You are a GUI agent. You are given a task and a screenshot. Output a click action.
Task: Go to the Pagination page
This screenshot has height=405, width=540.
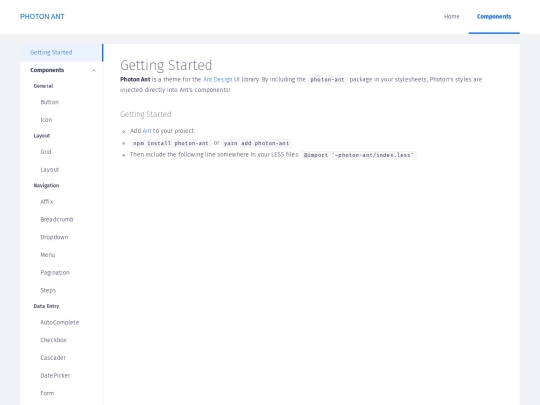[55, 273]
